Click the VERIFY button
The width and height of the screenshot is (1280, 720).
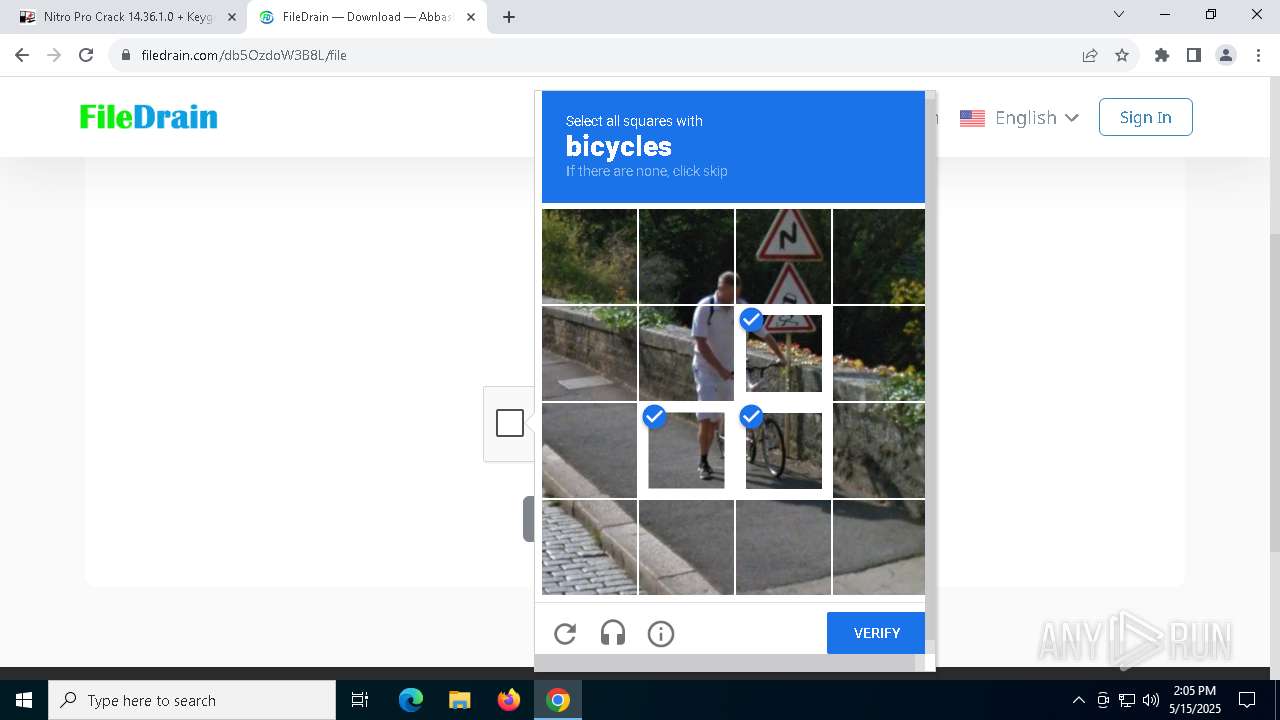876,633
